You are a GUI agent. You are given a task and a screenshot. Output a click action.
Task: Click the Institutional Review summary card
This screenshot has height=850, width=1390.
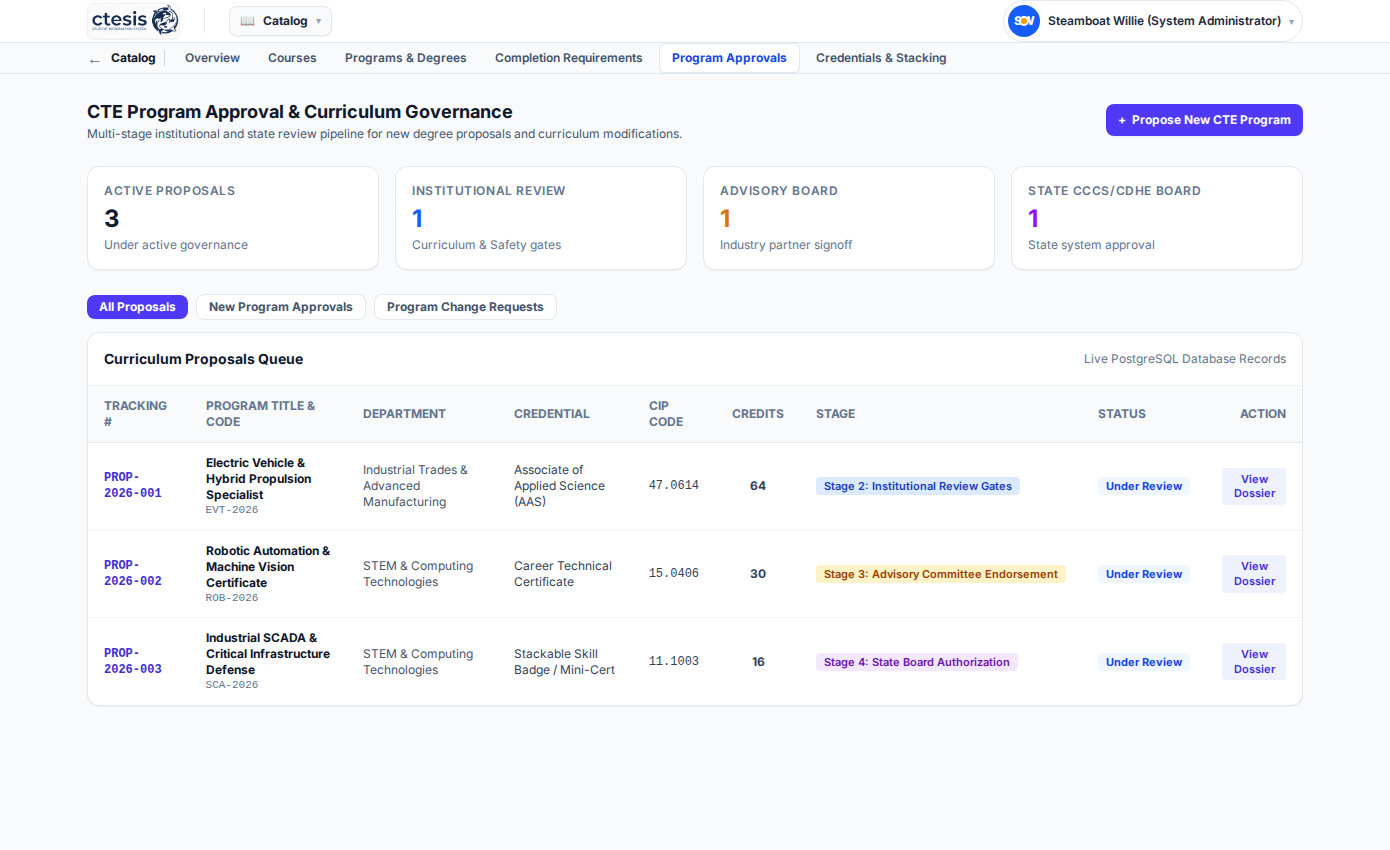pos(541,218)
